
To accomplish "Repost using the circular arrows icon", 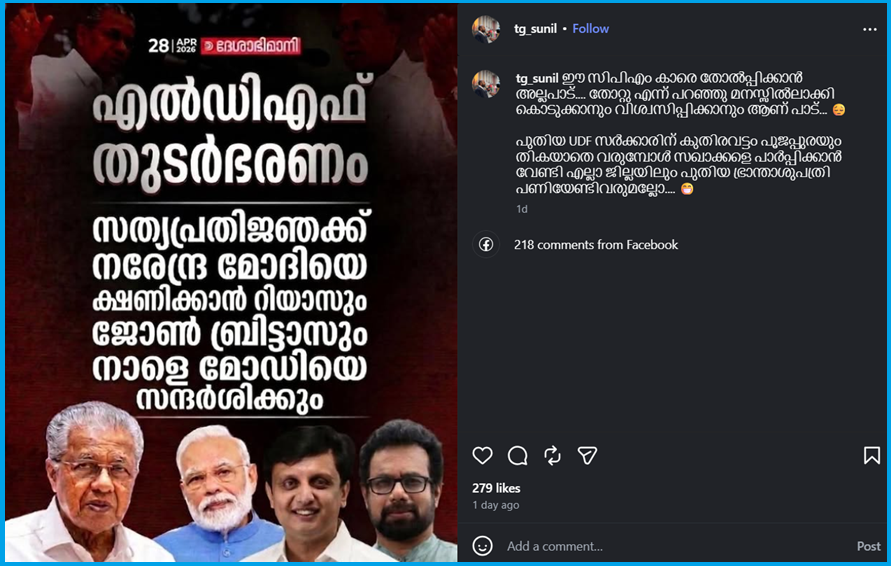I will tap(552, 455).
